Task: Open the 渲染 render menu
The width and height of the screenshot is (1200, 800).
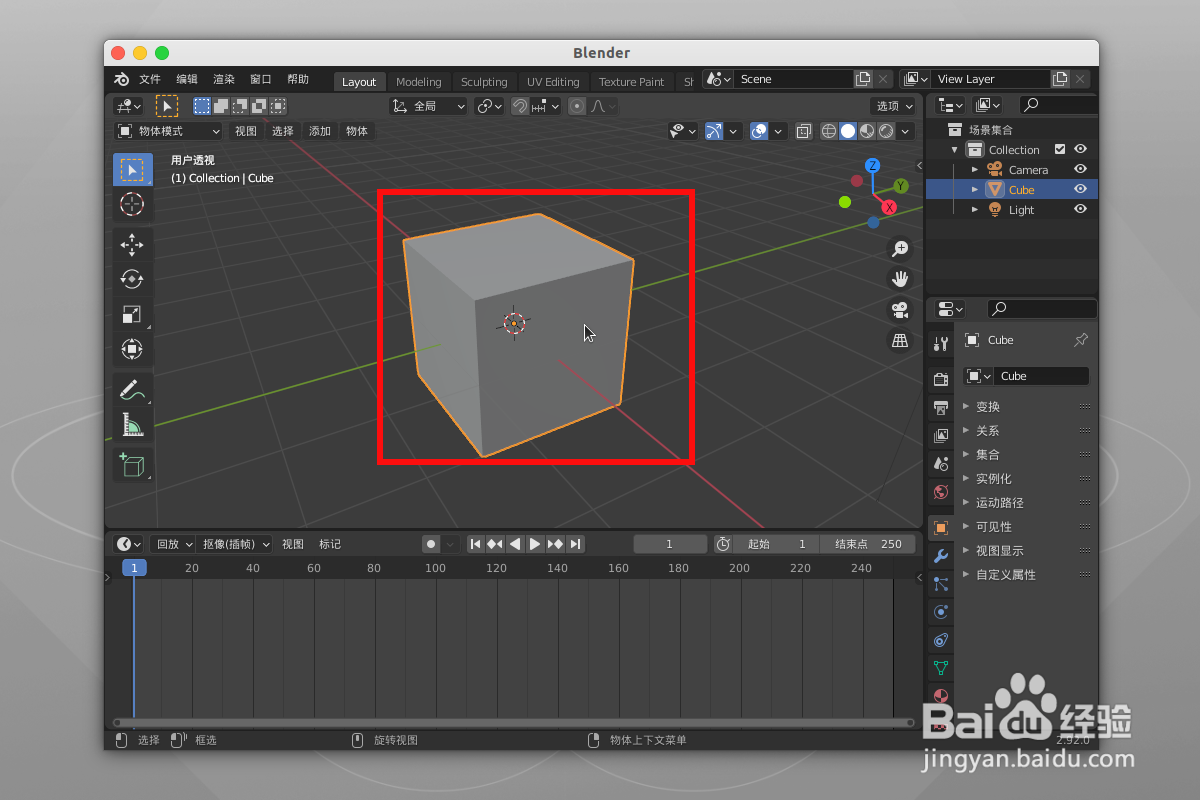Action: click(x=224, y=79)
